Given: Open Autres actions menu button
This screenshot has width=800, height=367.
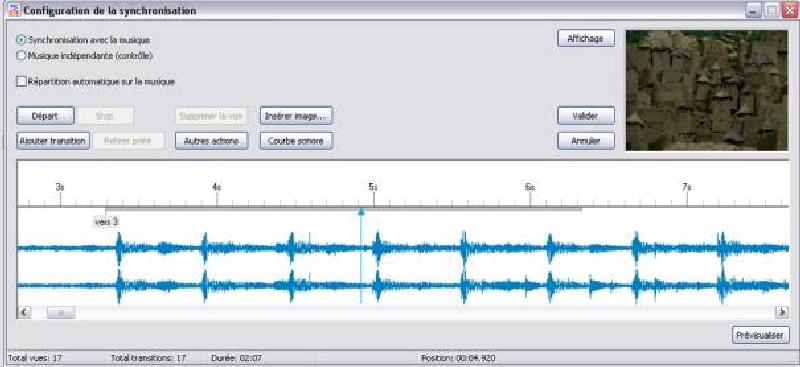Looking at the screenshot, I should coord(212,141).
